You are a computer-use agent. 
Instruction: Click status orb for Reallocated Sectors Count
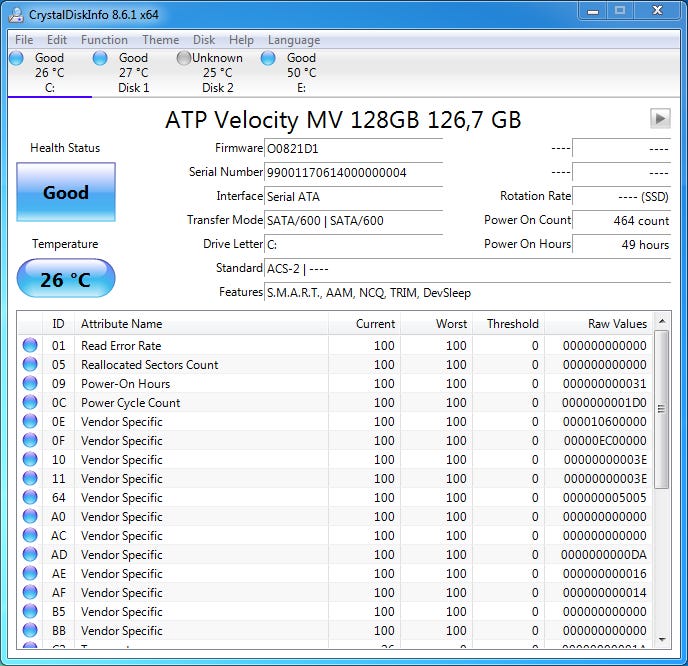[x=30, y=365]
